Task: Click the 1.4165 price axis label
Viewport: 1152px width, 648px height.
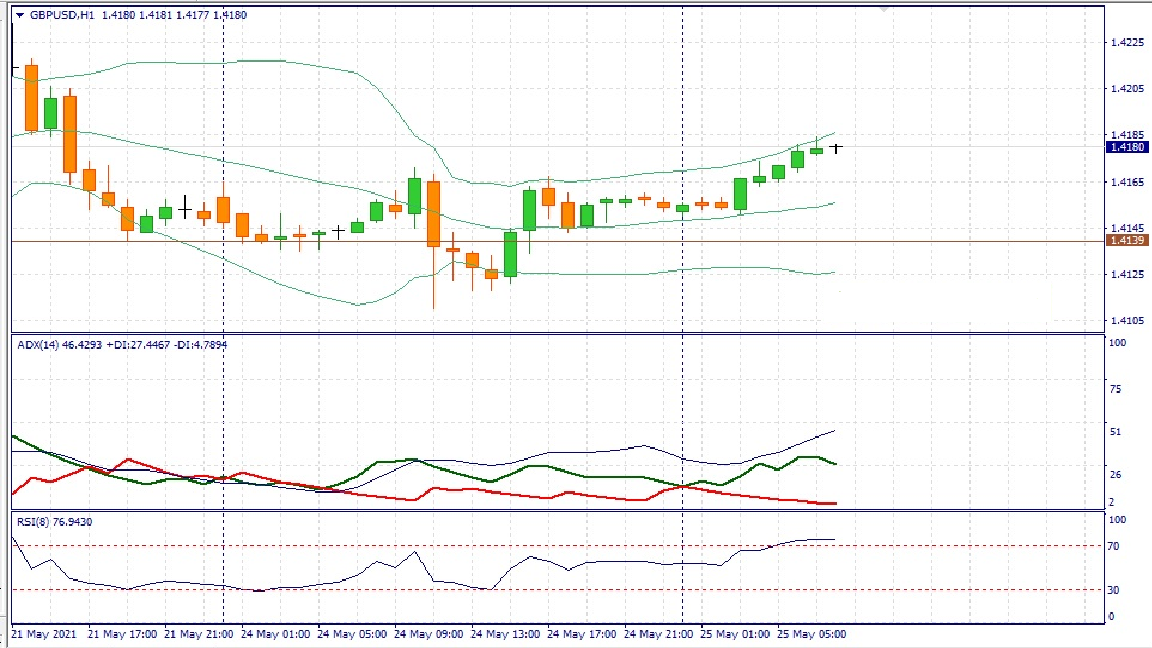Action: [1127, 182]
